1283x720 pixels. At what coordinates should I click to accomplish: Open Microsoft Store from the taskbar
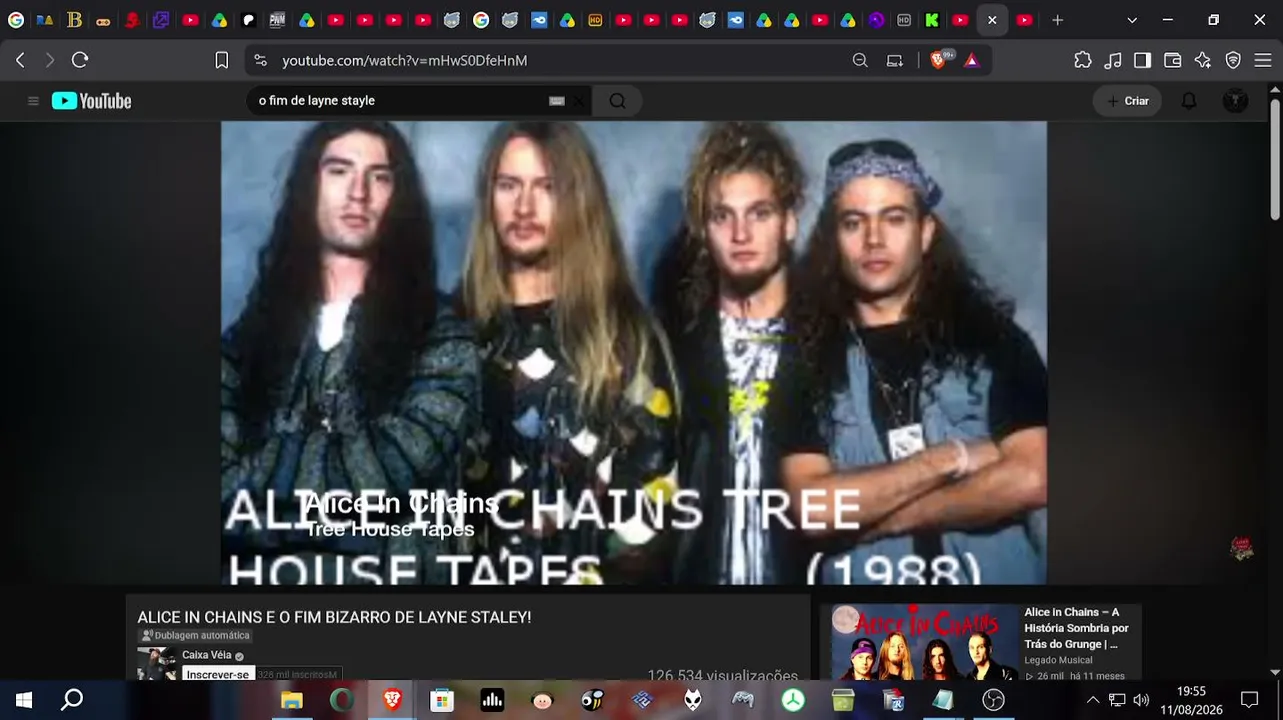pos(442,700)
